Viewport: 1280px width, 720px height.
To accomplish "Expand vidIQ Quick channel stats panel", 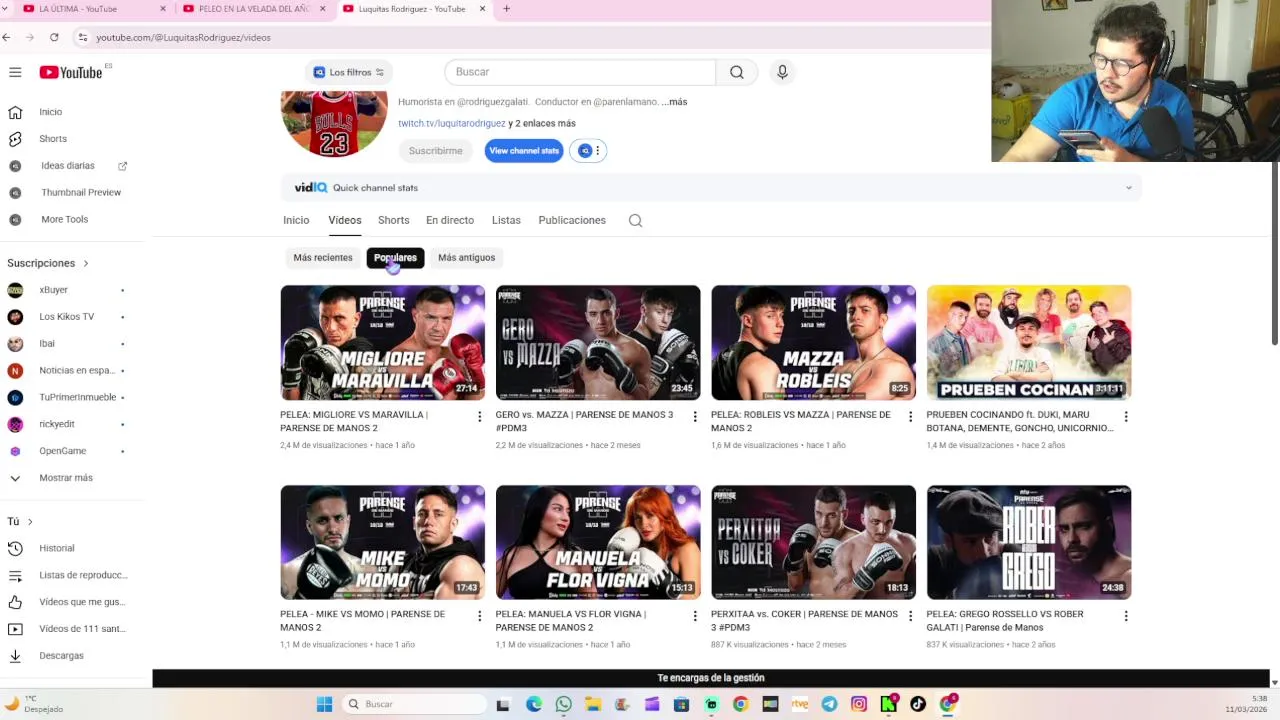I will 1129,188.
